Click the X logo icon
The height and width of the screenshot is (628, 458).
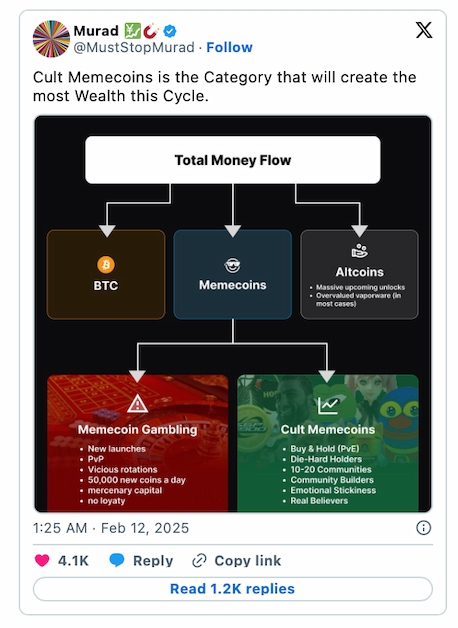point(424,30)
